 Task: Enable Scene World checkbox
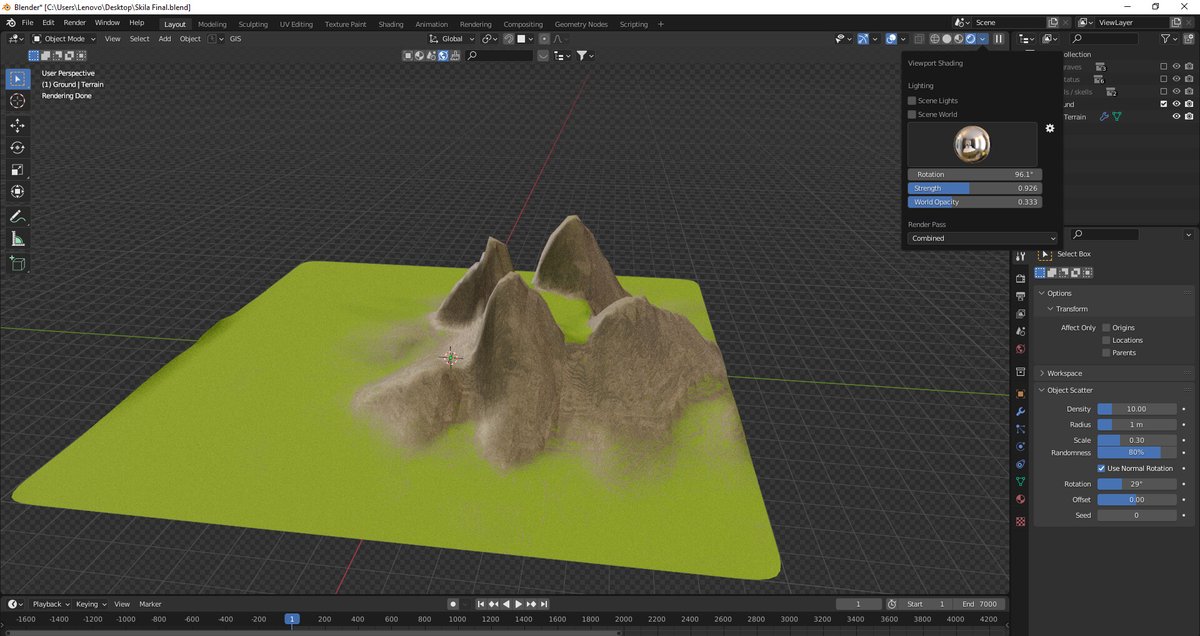point(912,114)
